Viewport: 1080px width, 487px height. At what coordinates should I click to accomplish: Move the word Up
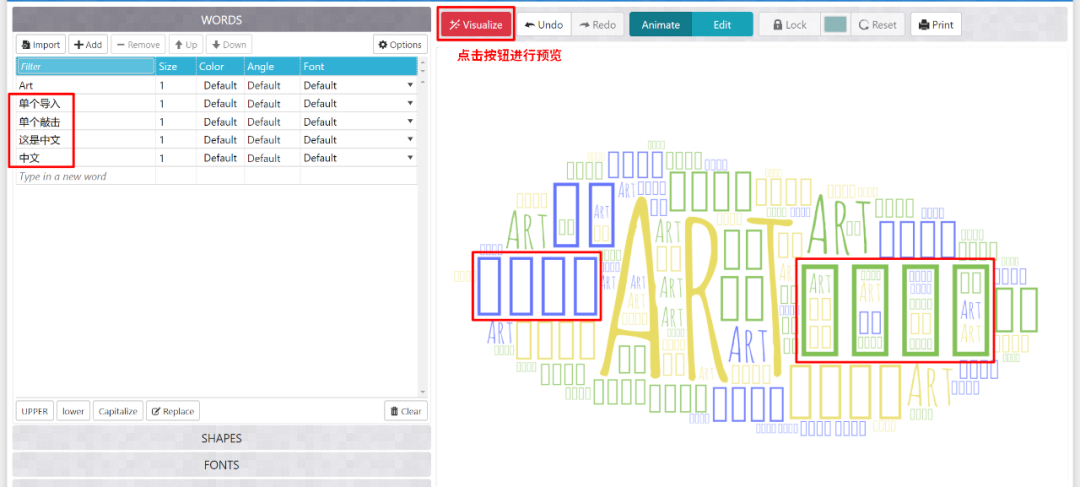[185, 45]
